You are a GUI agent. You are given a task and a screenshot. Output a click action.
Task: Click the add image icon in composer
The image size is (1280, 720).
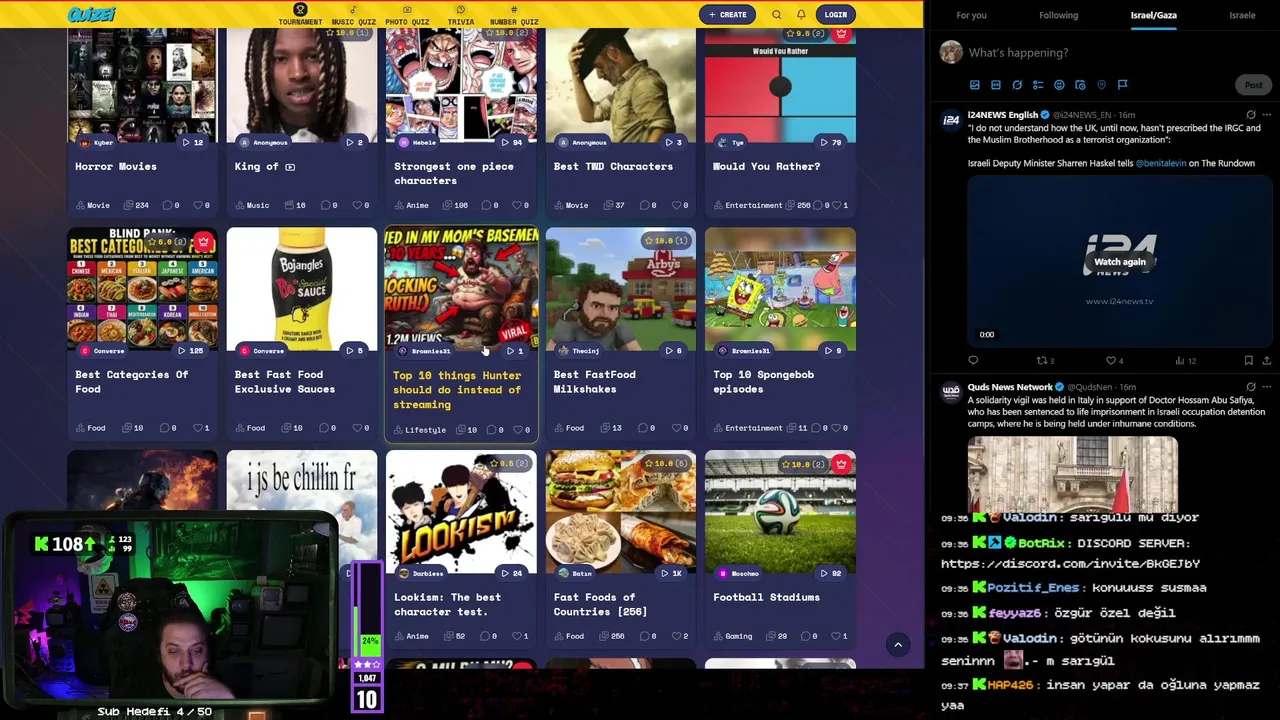click(974, 85)
